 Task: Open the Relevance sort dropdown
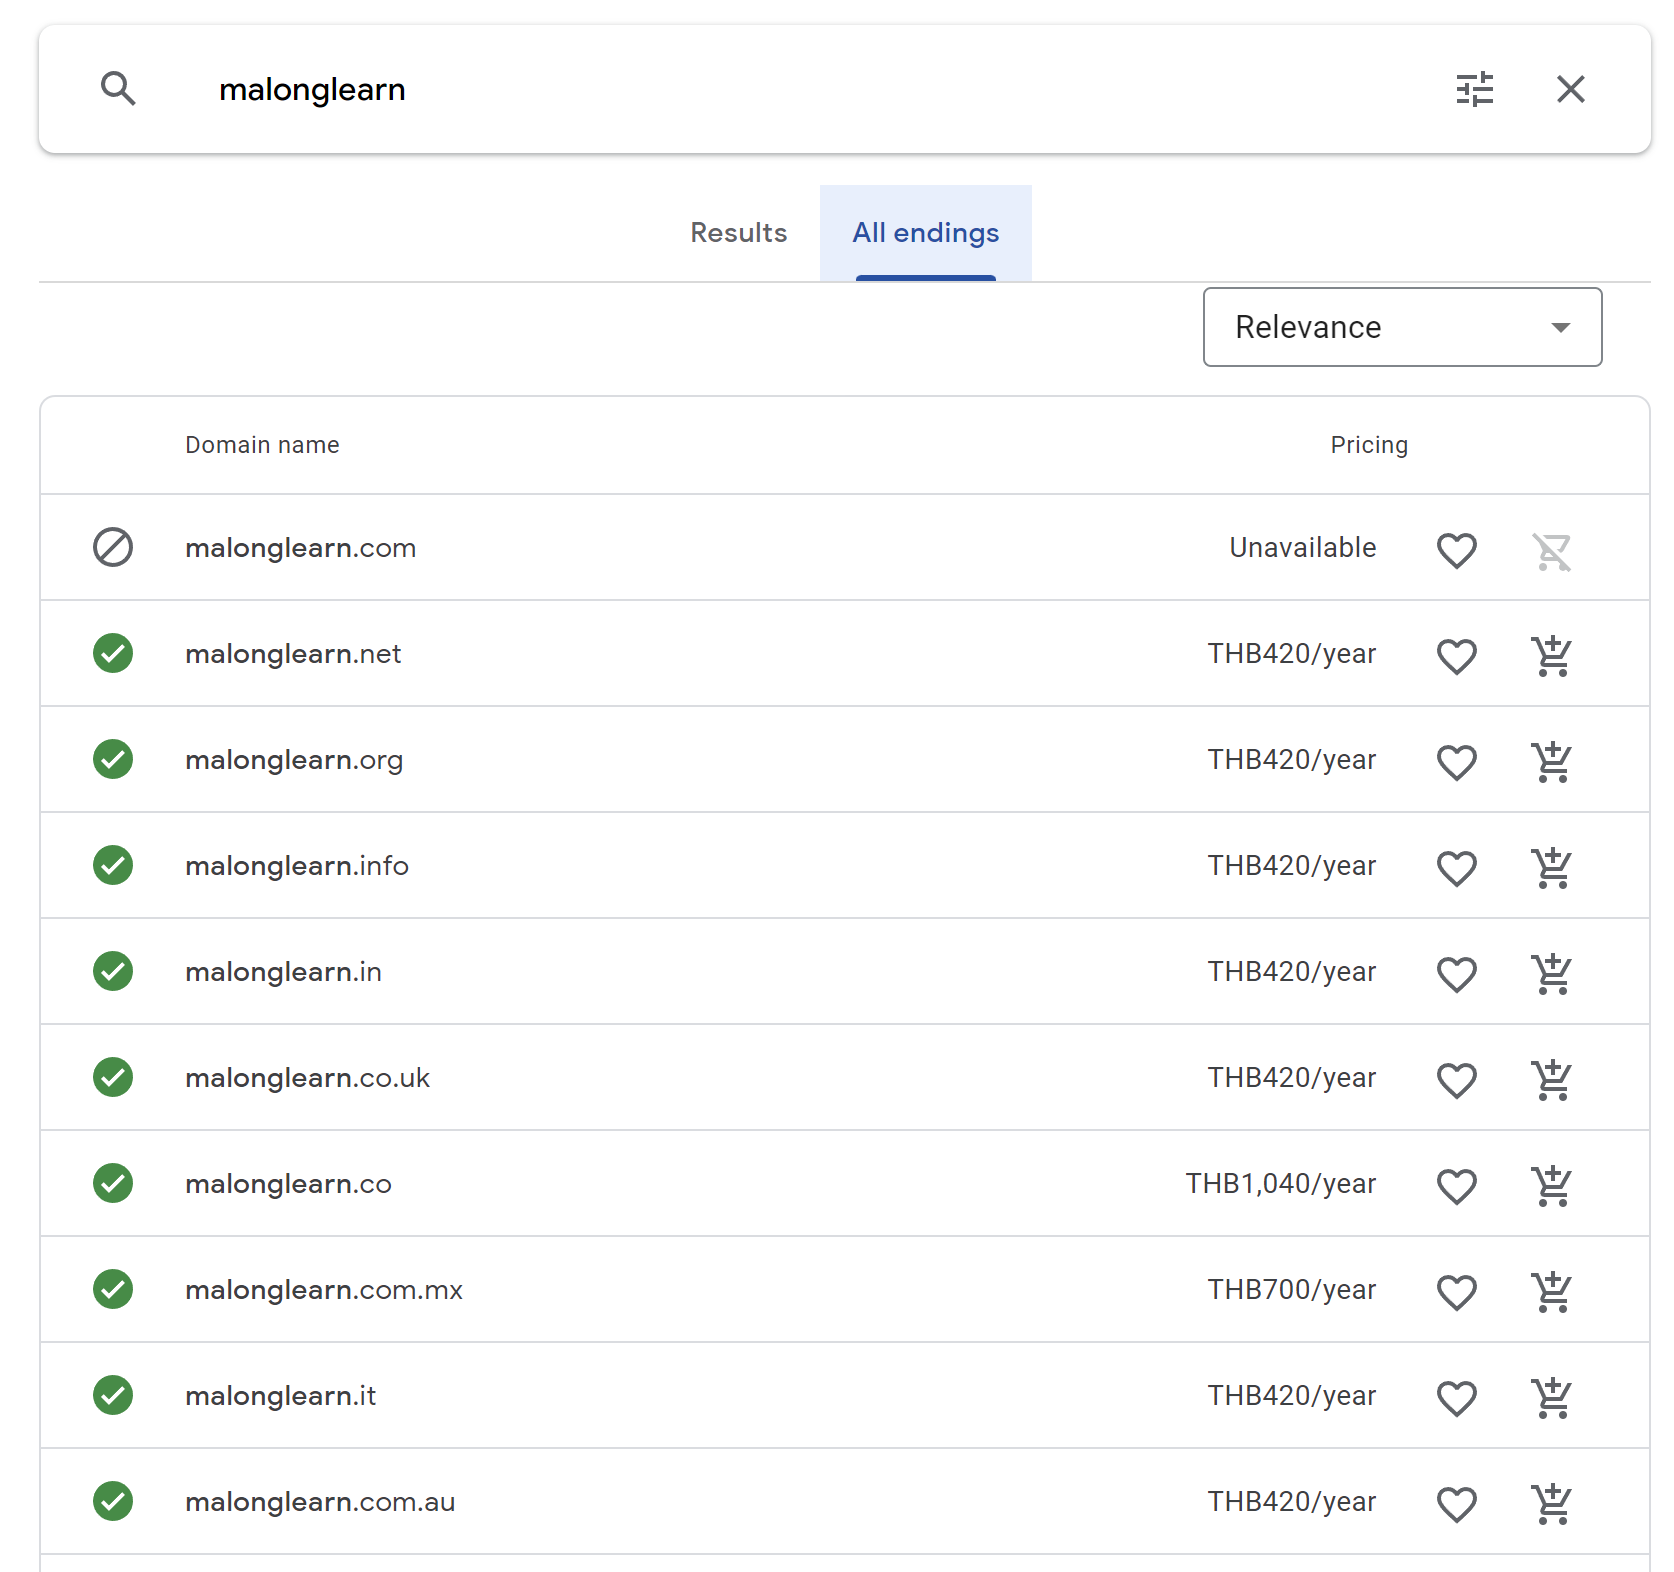[x=1402, y=327]
